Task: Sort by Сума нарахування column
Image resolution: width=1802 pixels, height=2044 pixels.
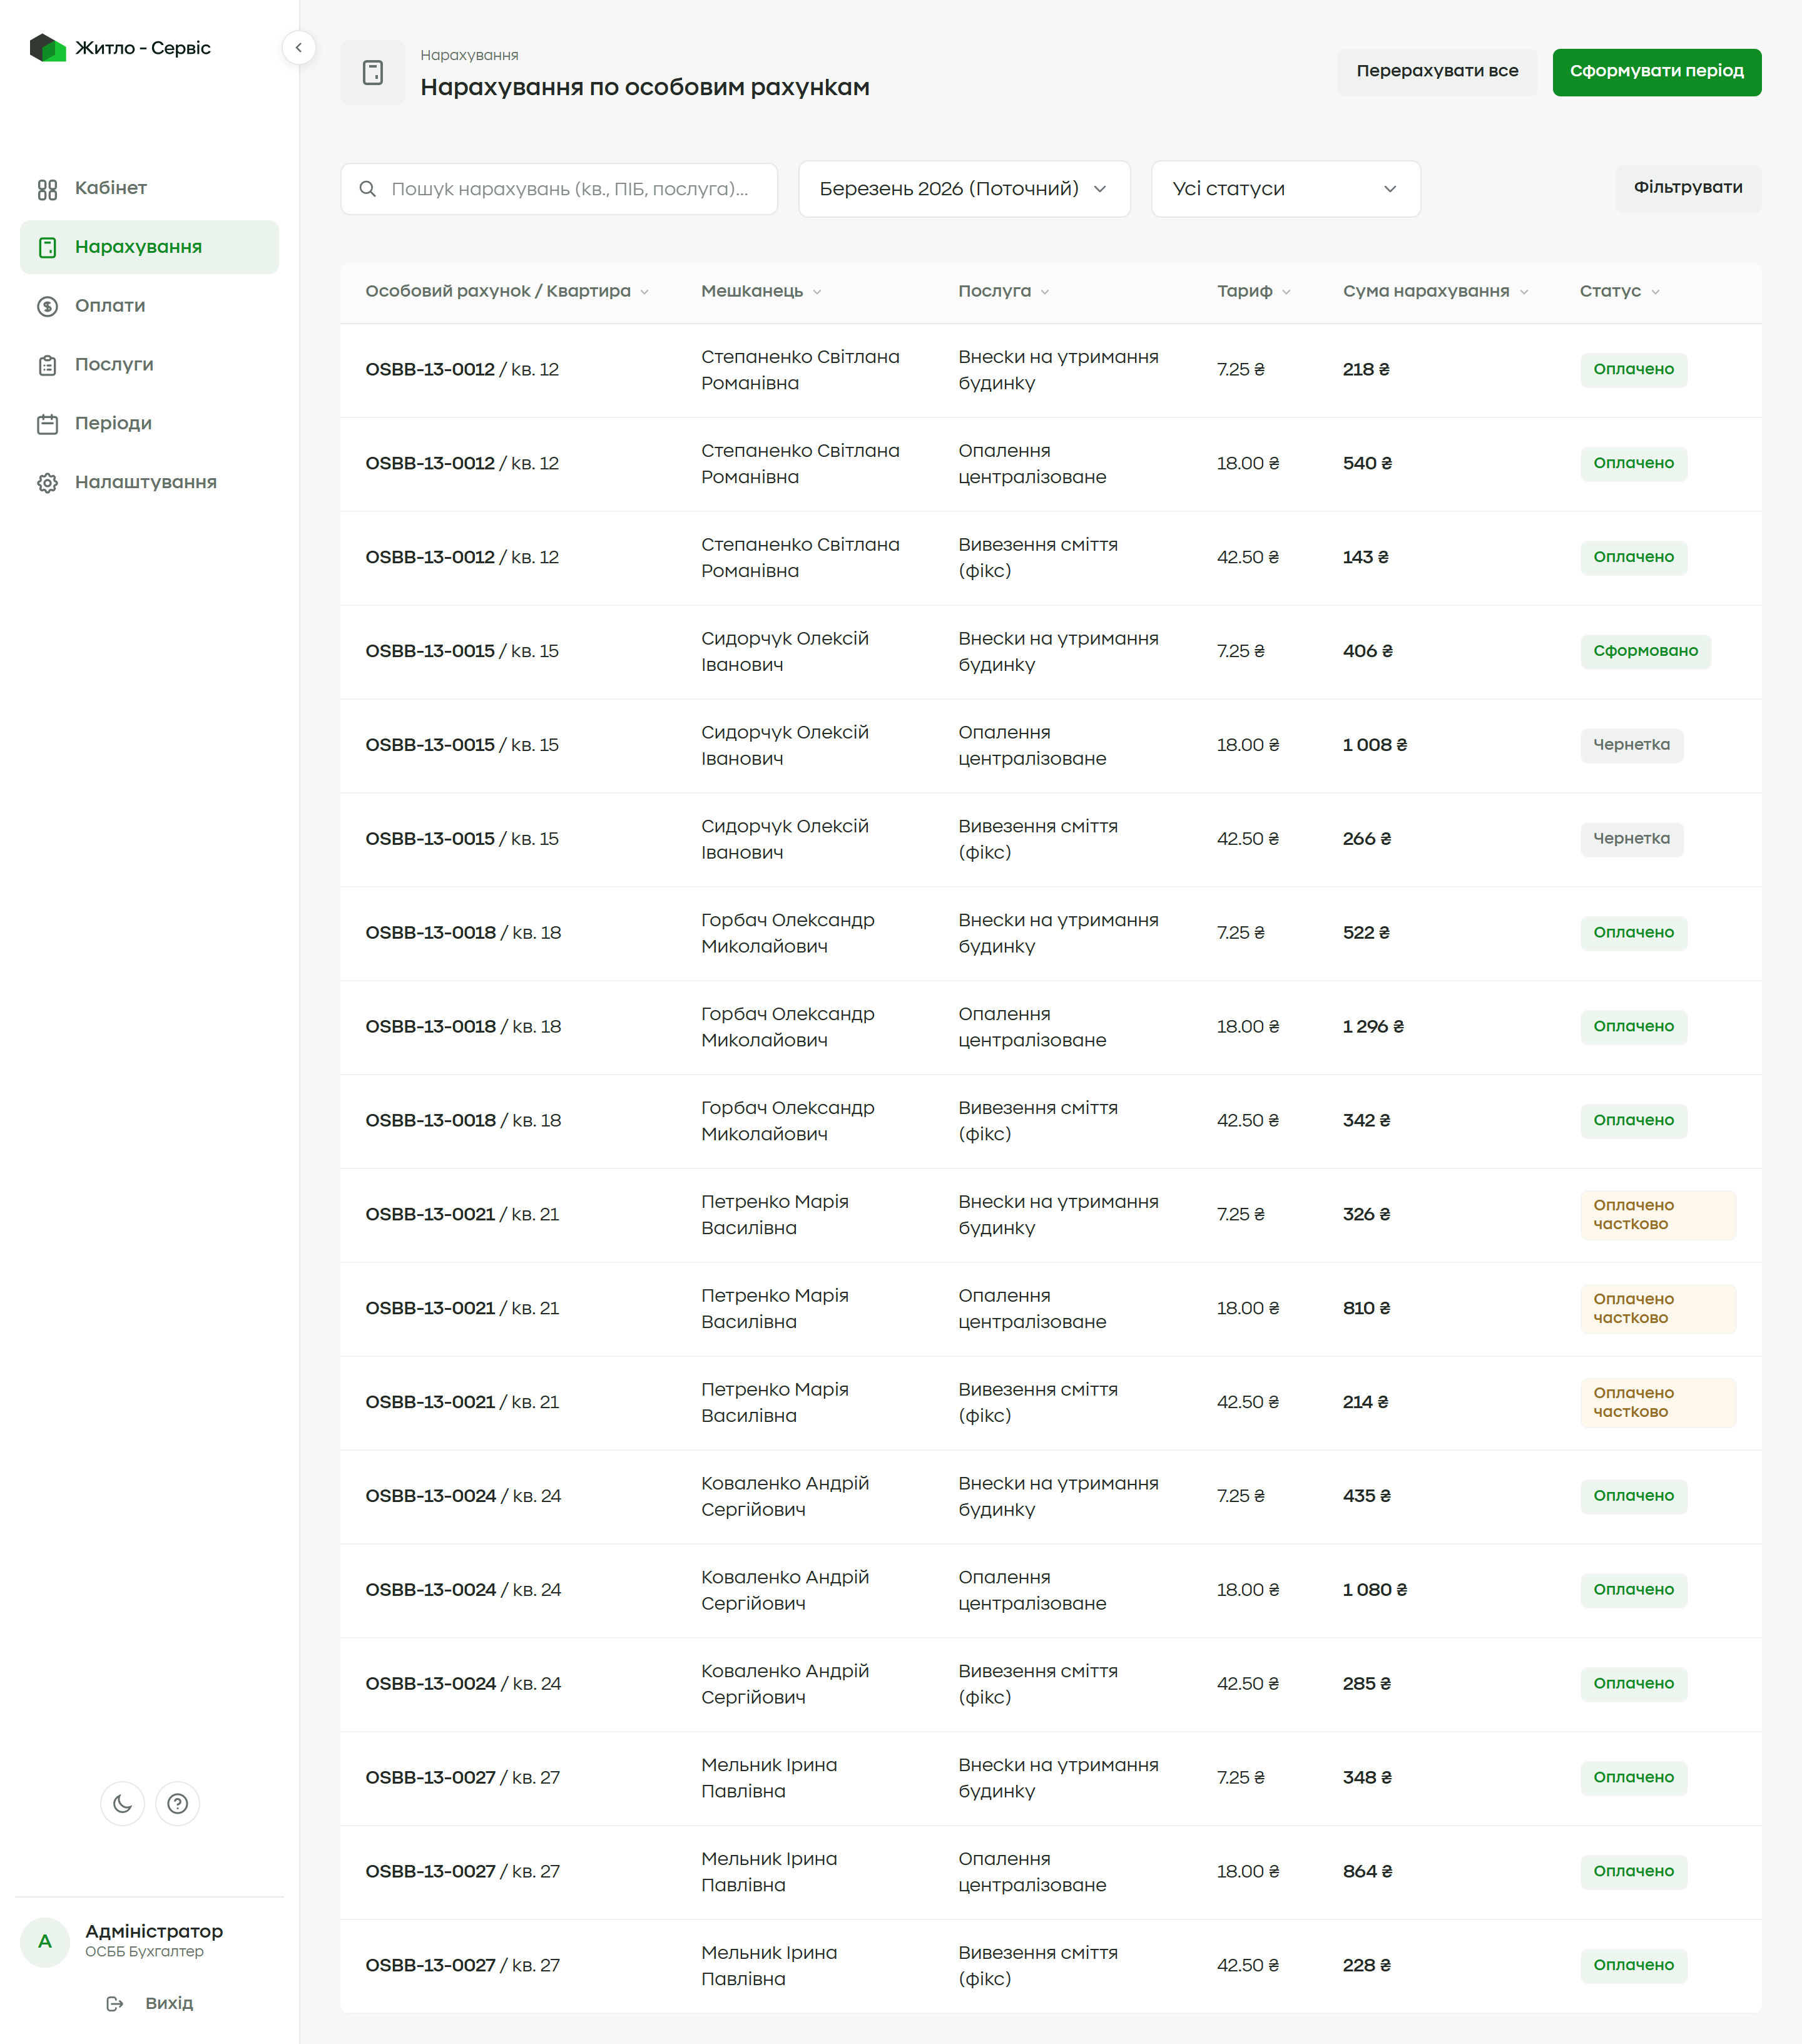Action: 1435,291
